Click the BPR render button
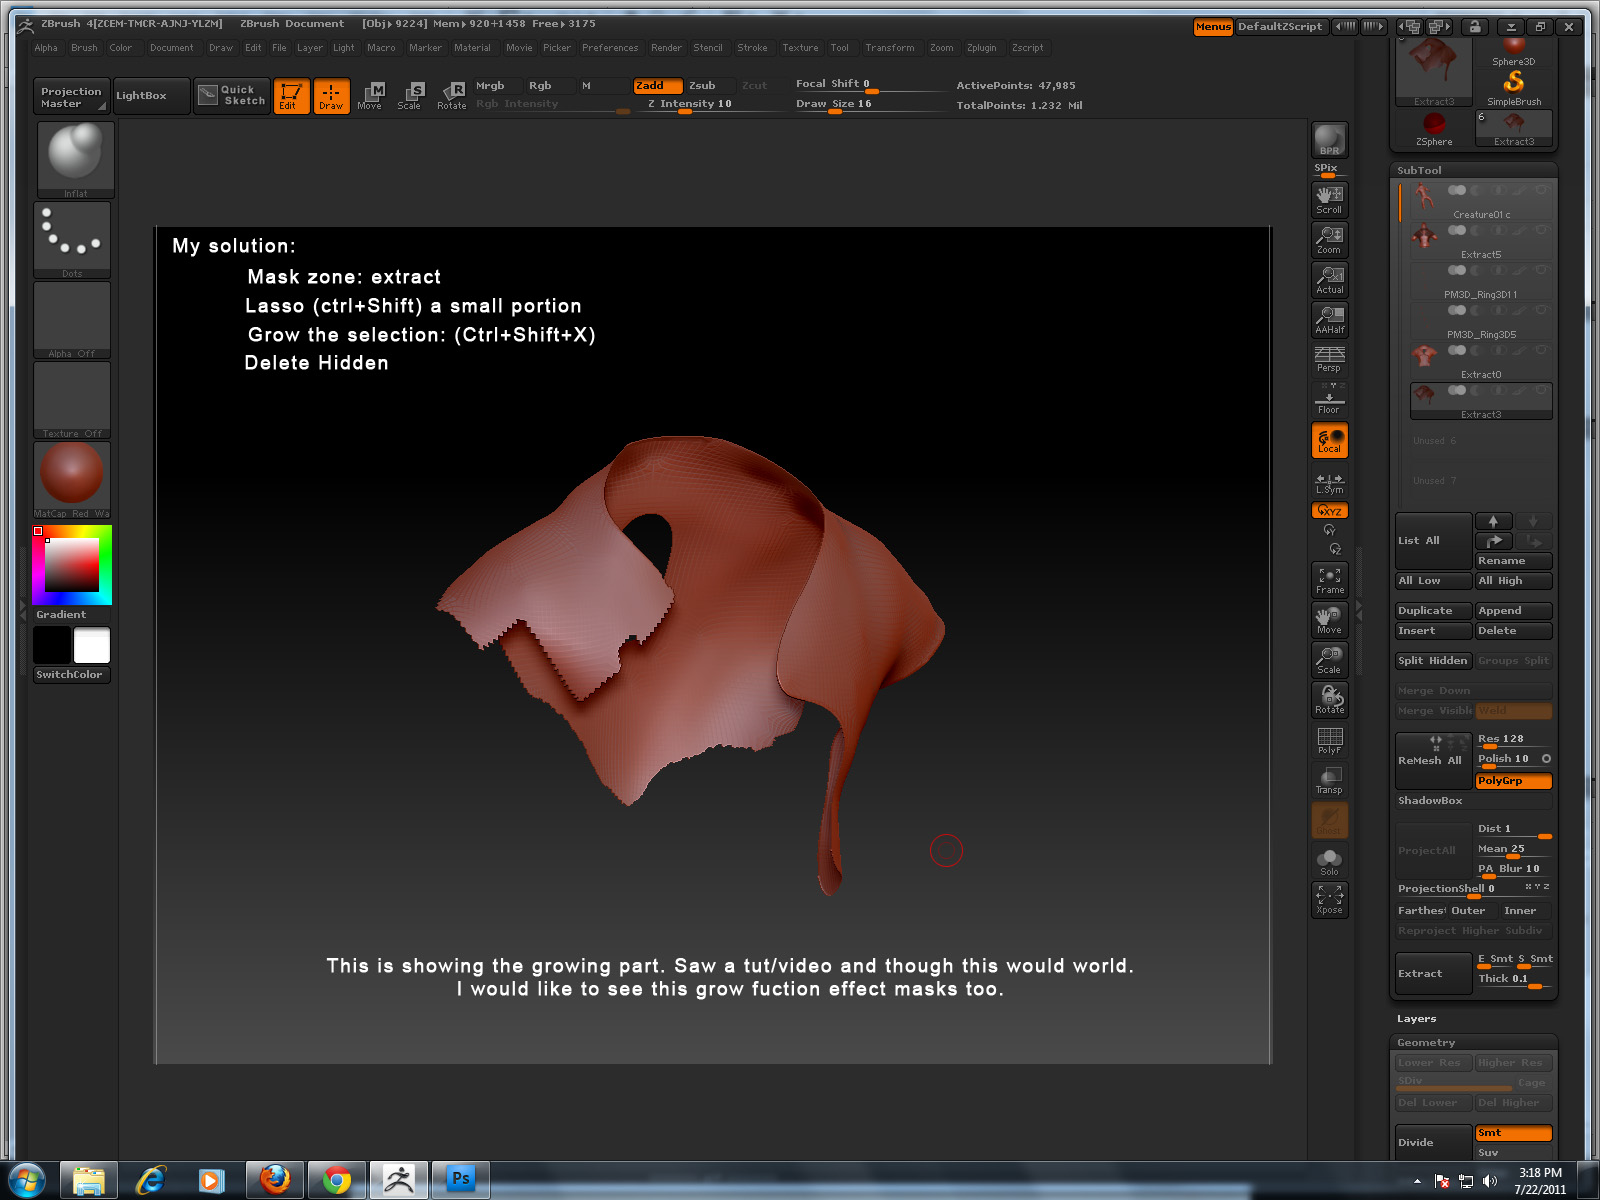Screen dimensions: 1600x1200 click(x=1329, y=140)
